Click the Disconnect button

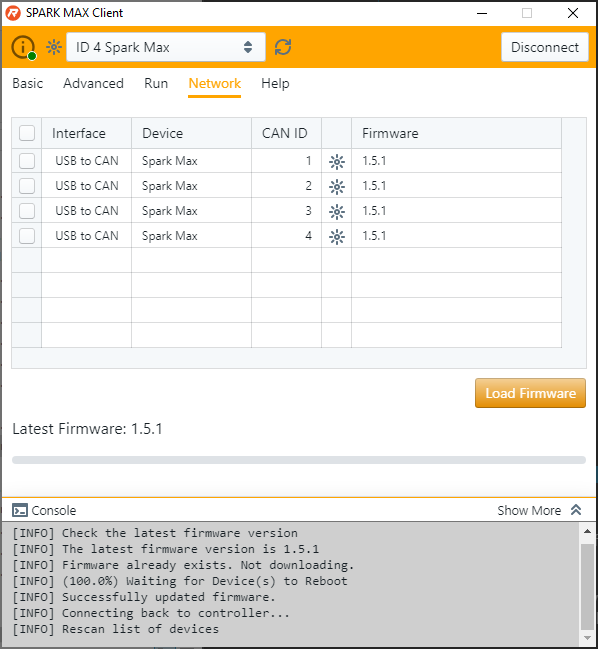pyautogui.click(x=545, y=47)
